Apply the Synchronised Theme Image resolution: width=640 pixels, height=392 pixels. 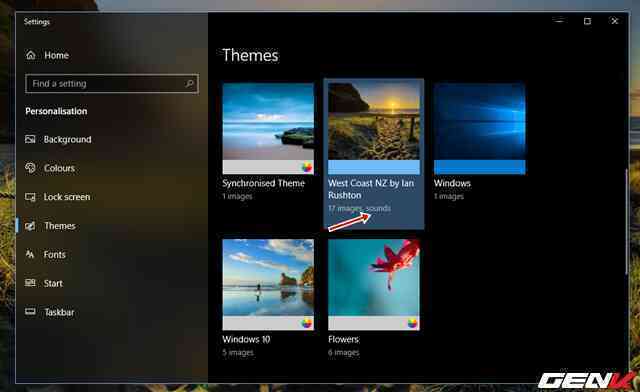pos(268,129)
